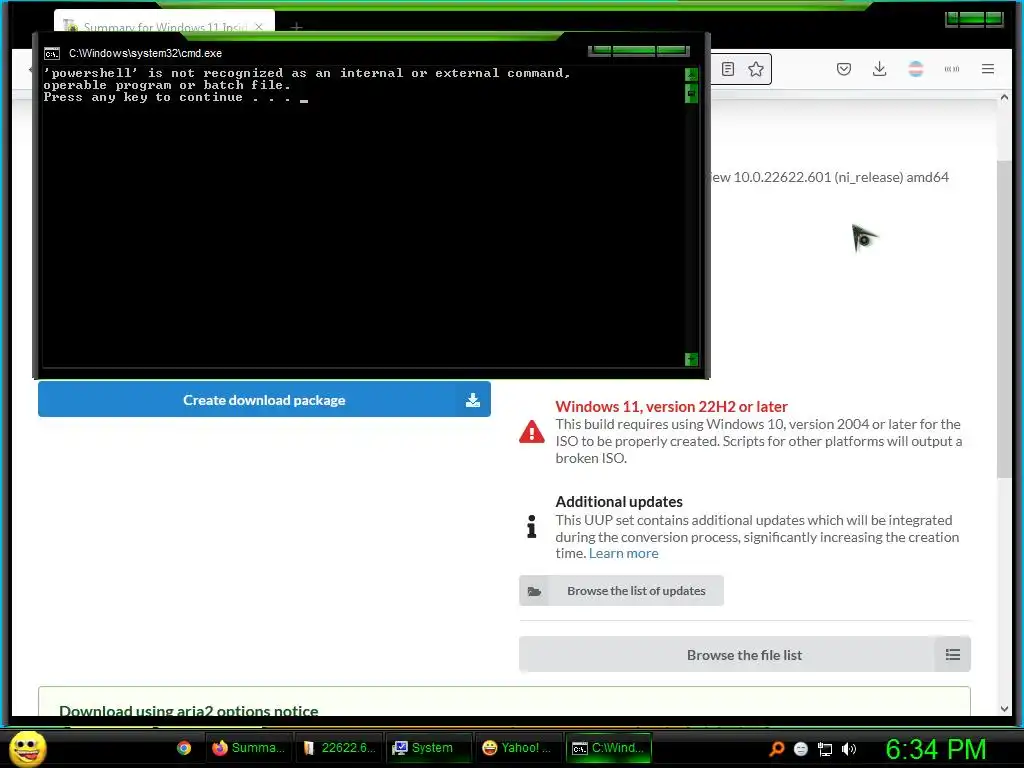
Task: Switch to Firefox Summa... taskbar button
Action: pyautogui.click(x=249, y=748)
